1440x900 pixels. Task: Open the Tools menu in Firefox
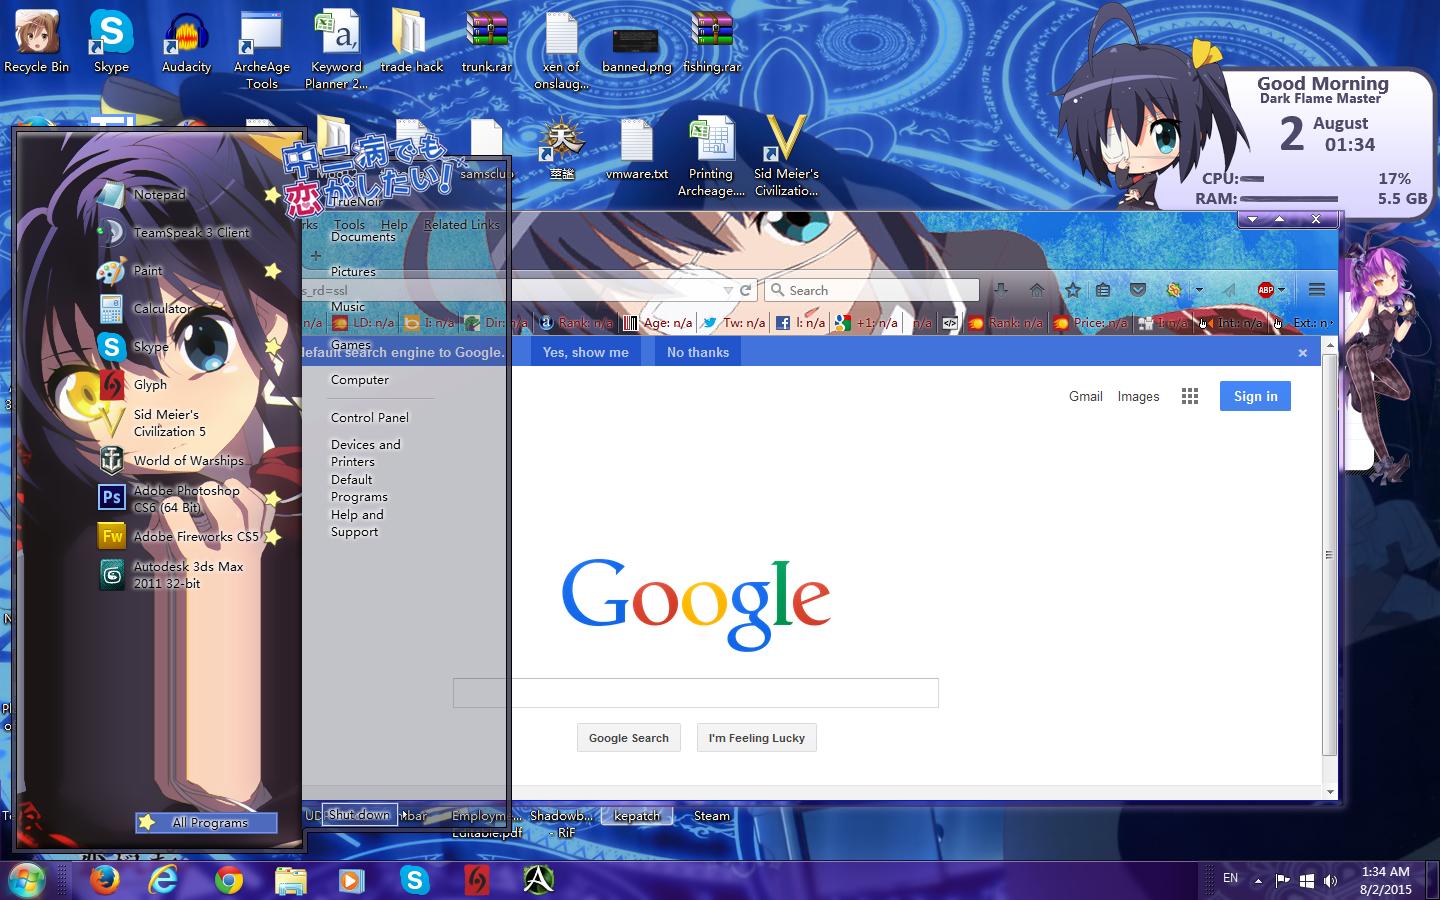(348, 224)
